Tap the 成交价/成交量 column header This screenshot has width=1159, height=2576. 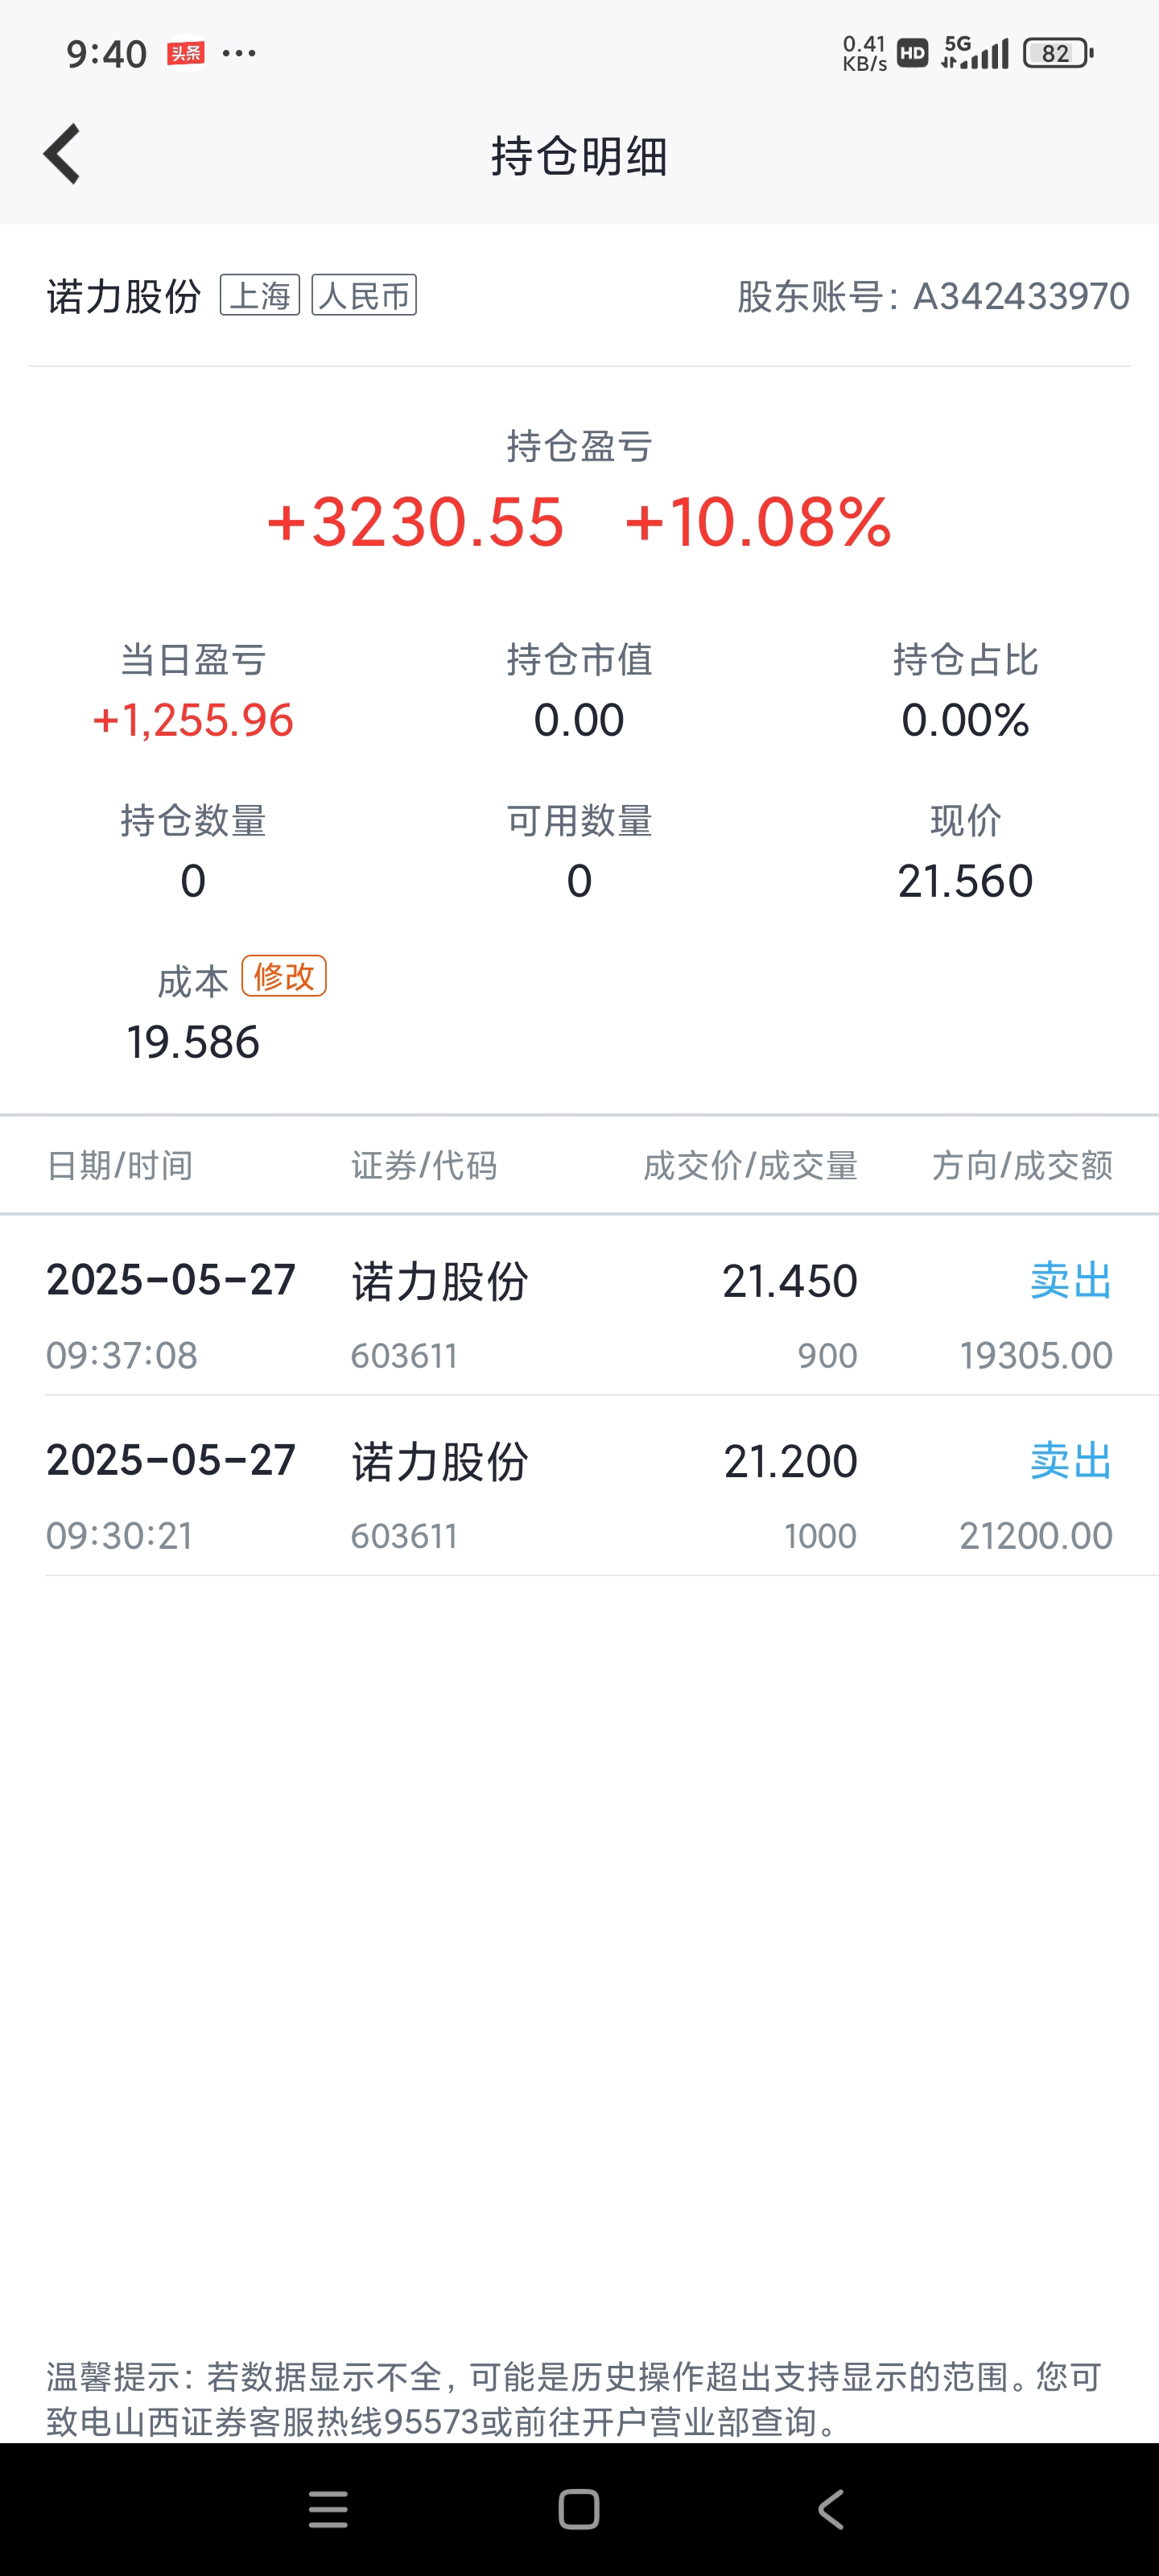pos(750,1165)
